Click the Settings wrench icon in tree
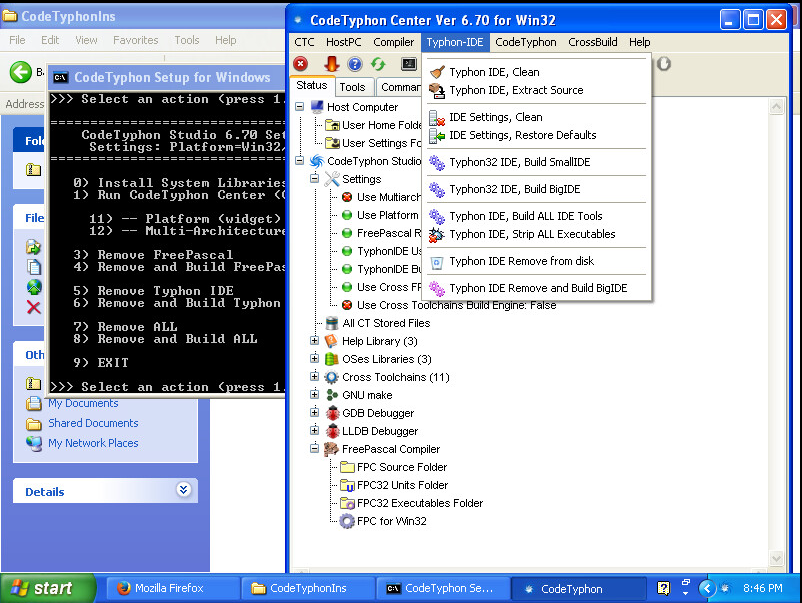This screenshot has width=802, height=603. (x=332, y=179)
